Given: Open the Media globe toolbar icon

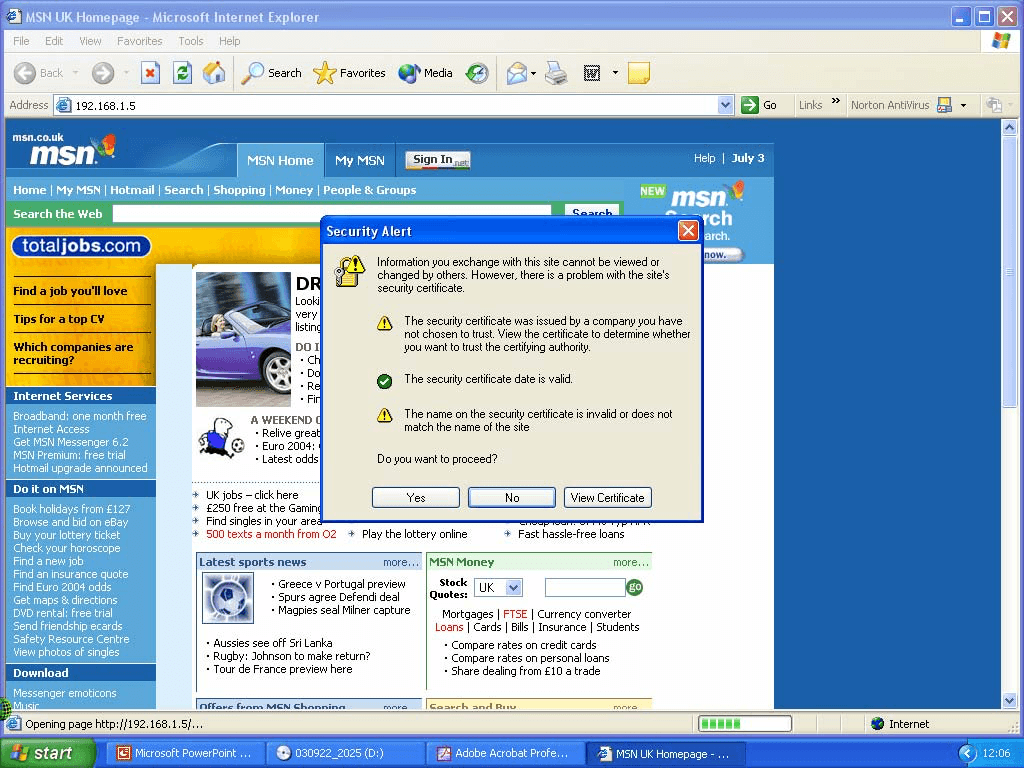Looking at the screenshot, I should (409, 73).
